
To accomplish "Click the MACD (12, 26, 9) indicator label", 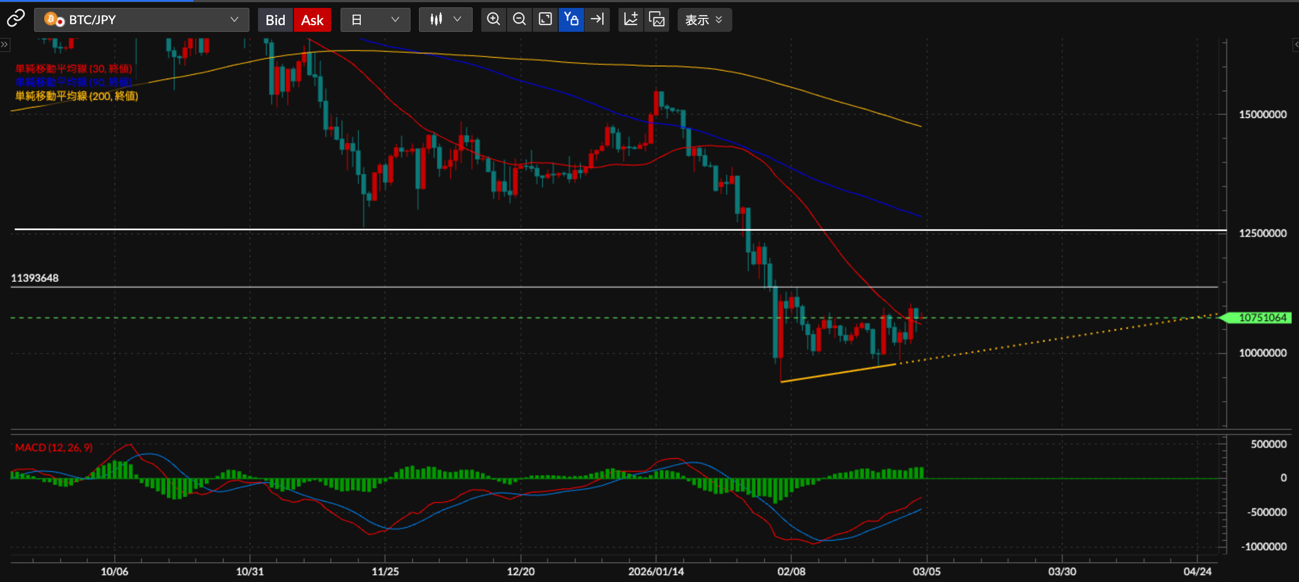I will [54, 447].
